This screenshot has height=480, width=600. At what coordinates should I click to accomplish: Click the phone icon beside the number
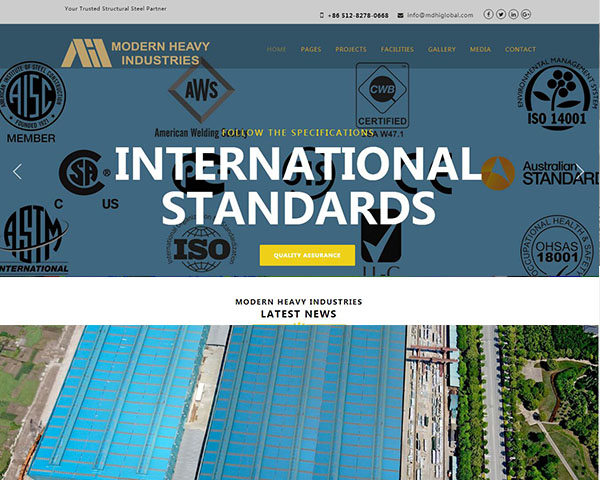(x=322, y=15)
